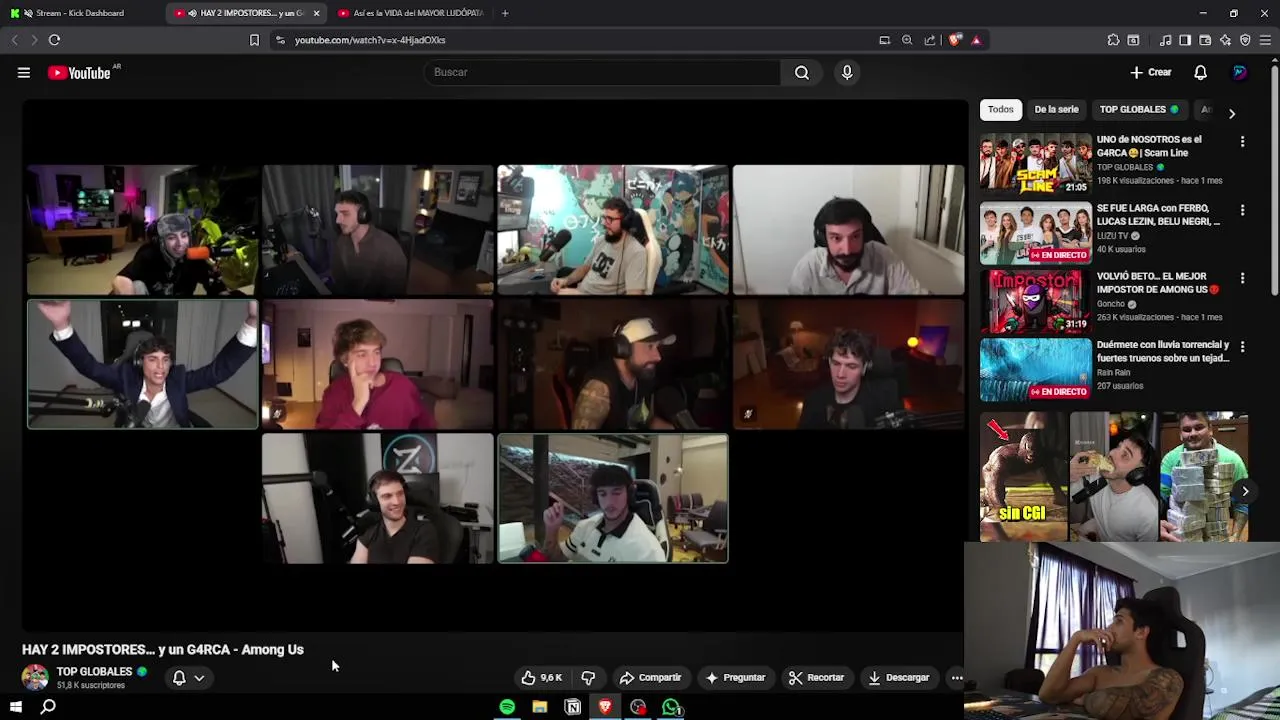Open the Leo AI sparkle icon

pyautogui.click(x=1225, y=40)
